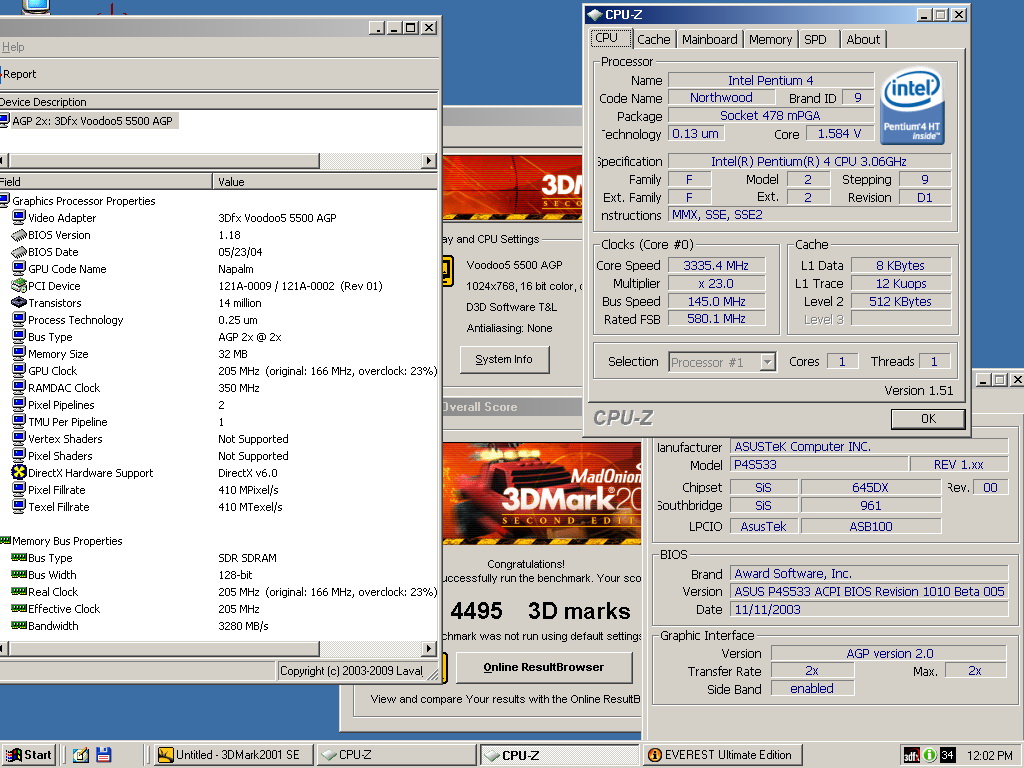This screenshot has width=1024, height=768.
Task: Click the Report toolbar button in EVEREST
Action: pos(19,74)
